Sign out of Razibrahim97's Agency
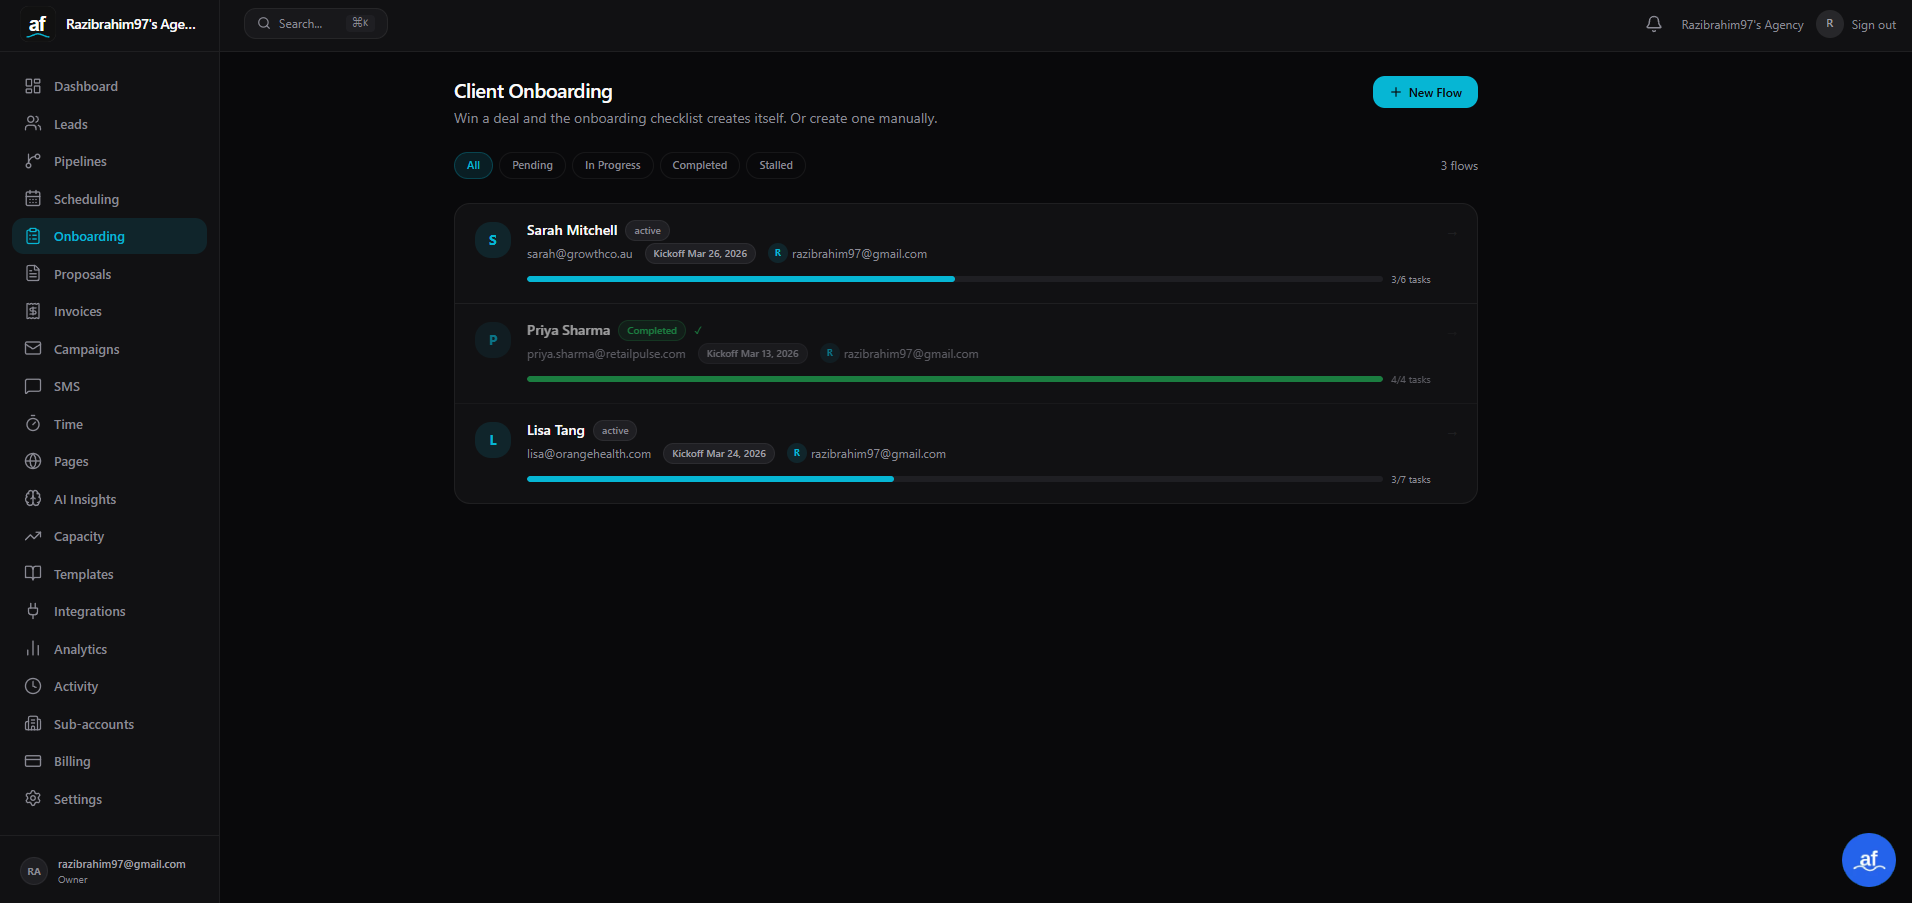 click(x=1875, y=24)
